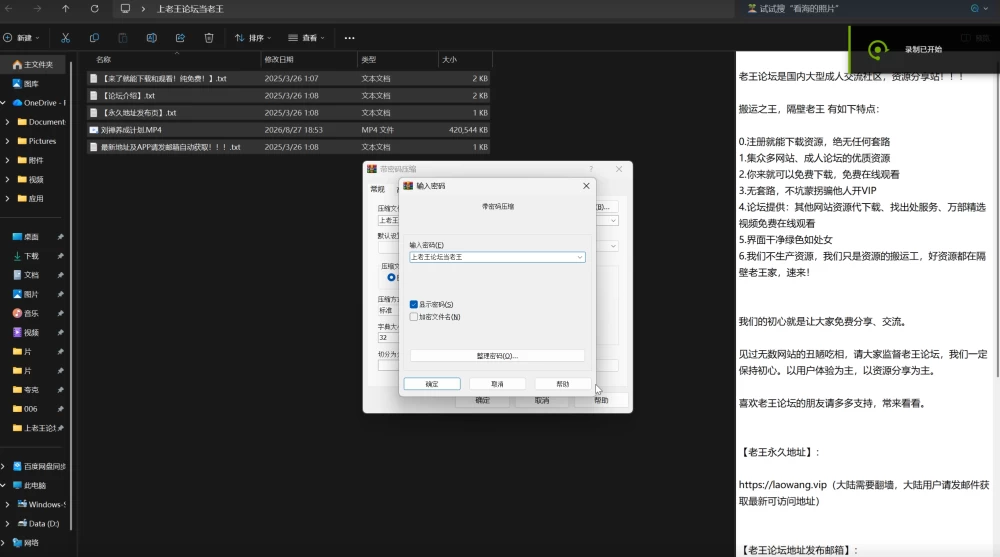Select the 最新地址及APP请发邮箱自动获取 txt file
Image resolution: width=1000 pixels, height=557 pixels.
[x=288, y=147]
